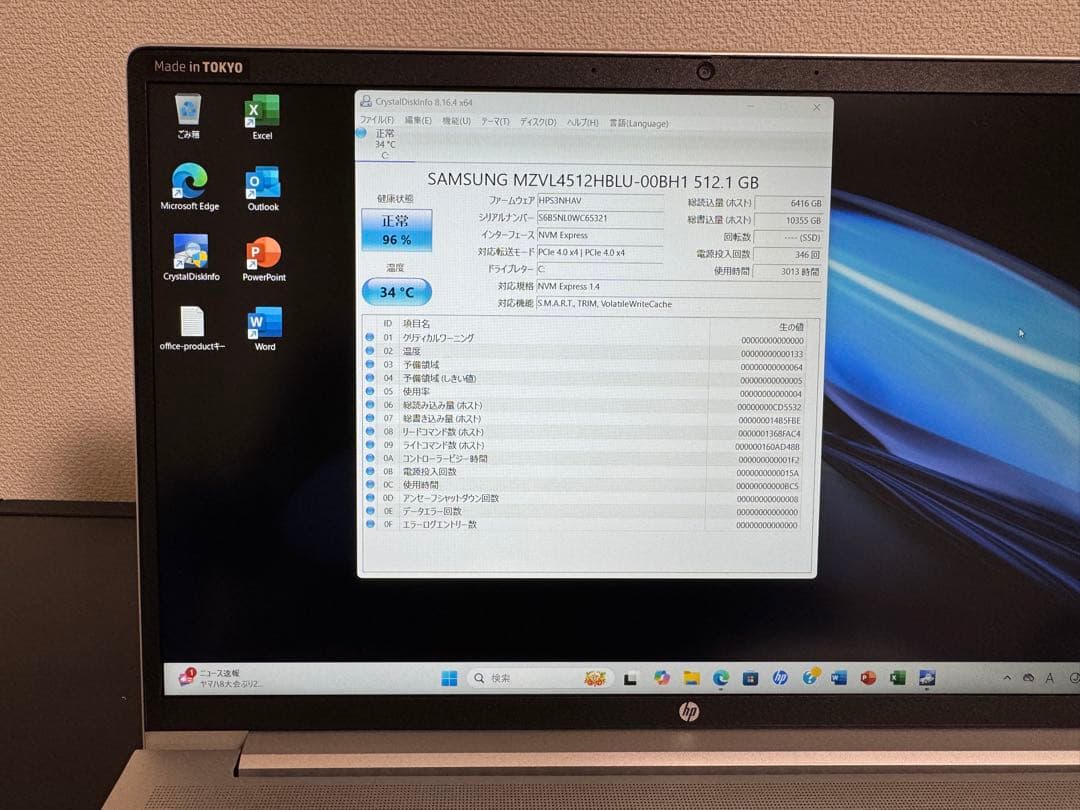1080x810 pixels.
Task: Open the ファイル(F) menu
Action: 373,122
